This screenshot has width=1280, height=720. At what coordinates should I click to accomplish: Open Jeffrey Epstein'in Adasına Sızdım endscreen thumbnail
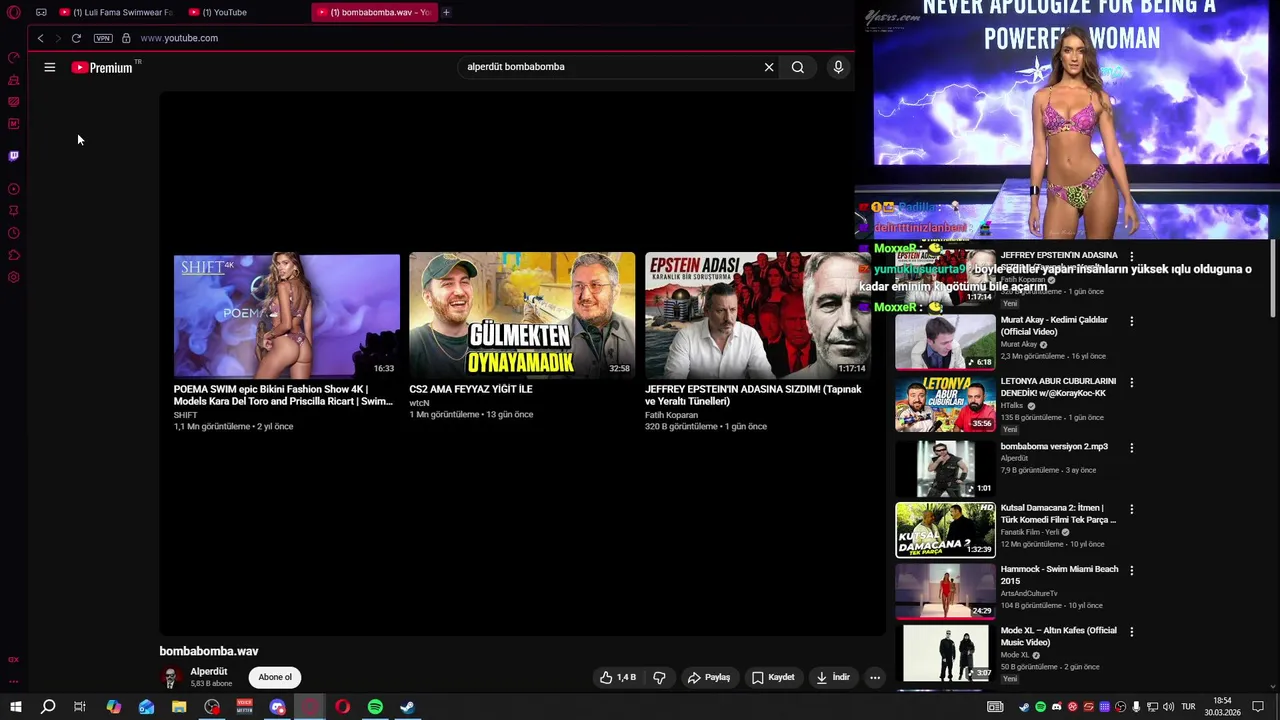(757, 316)
